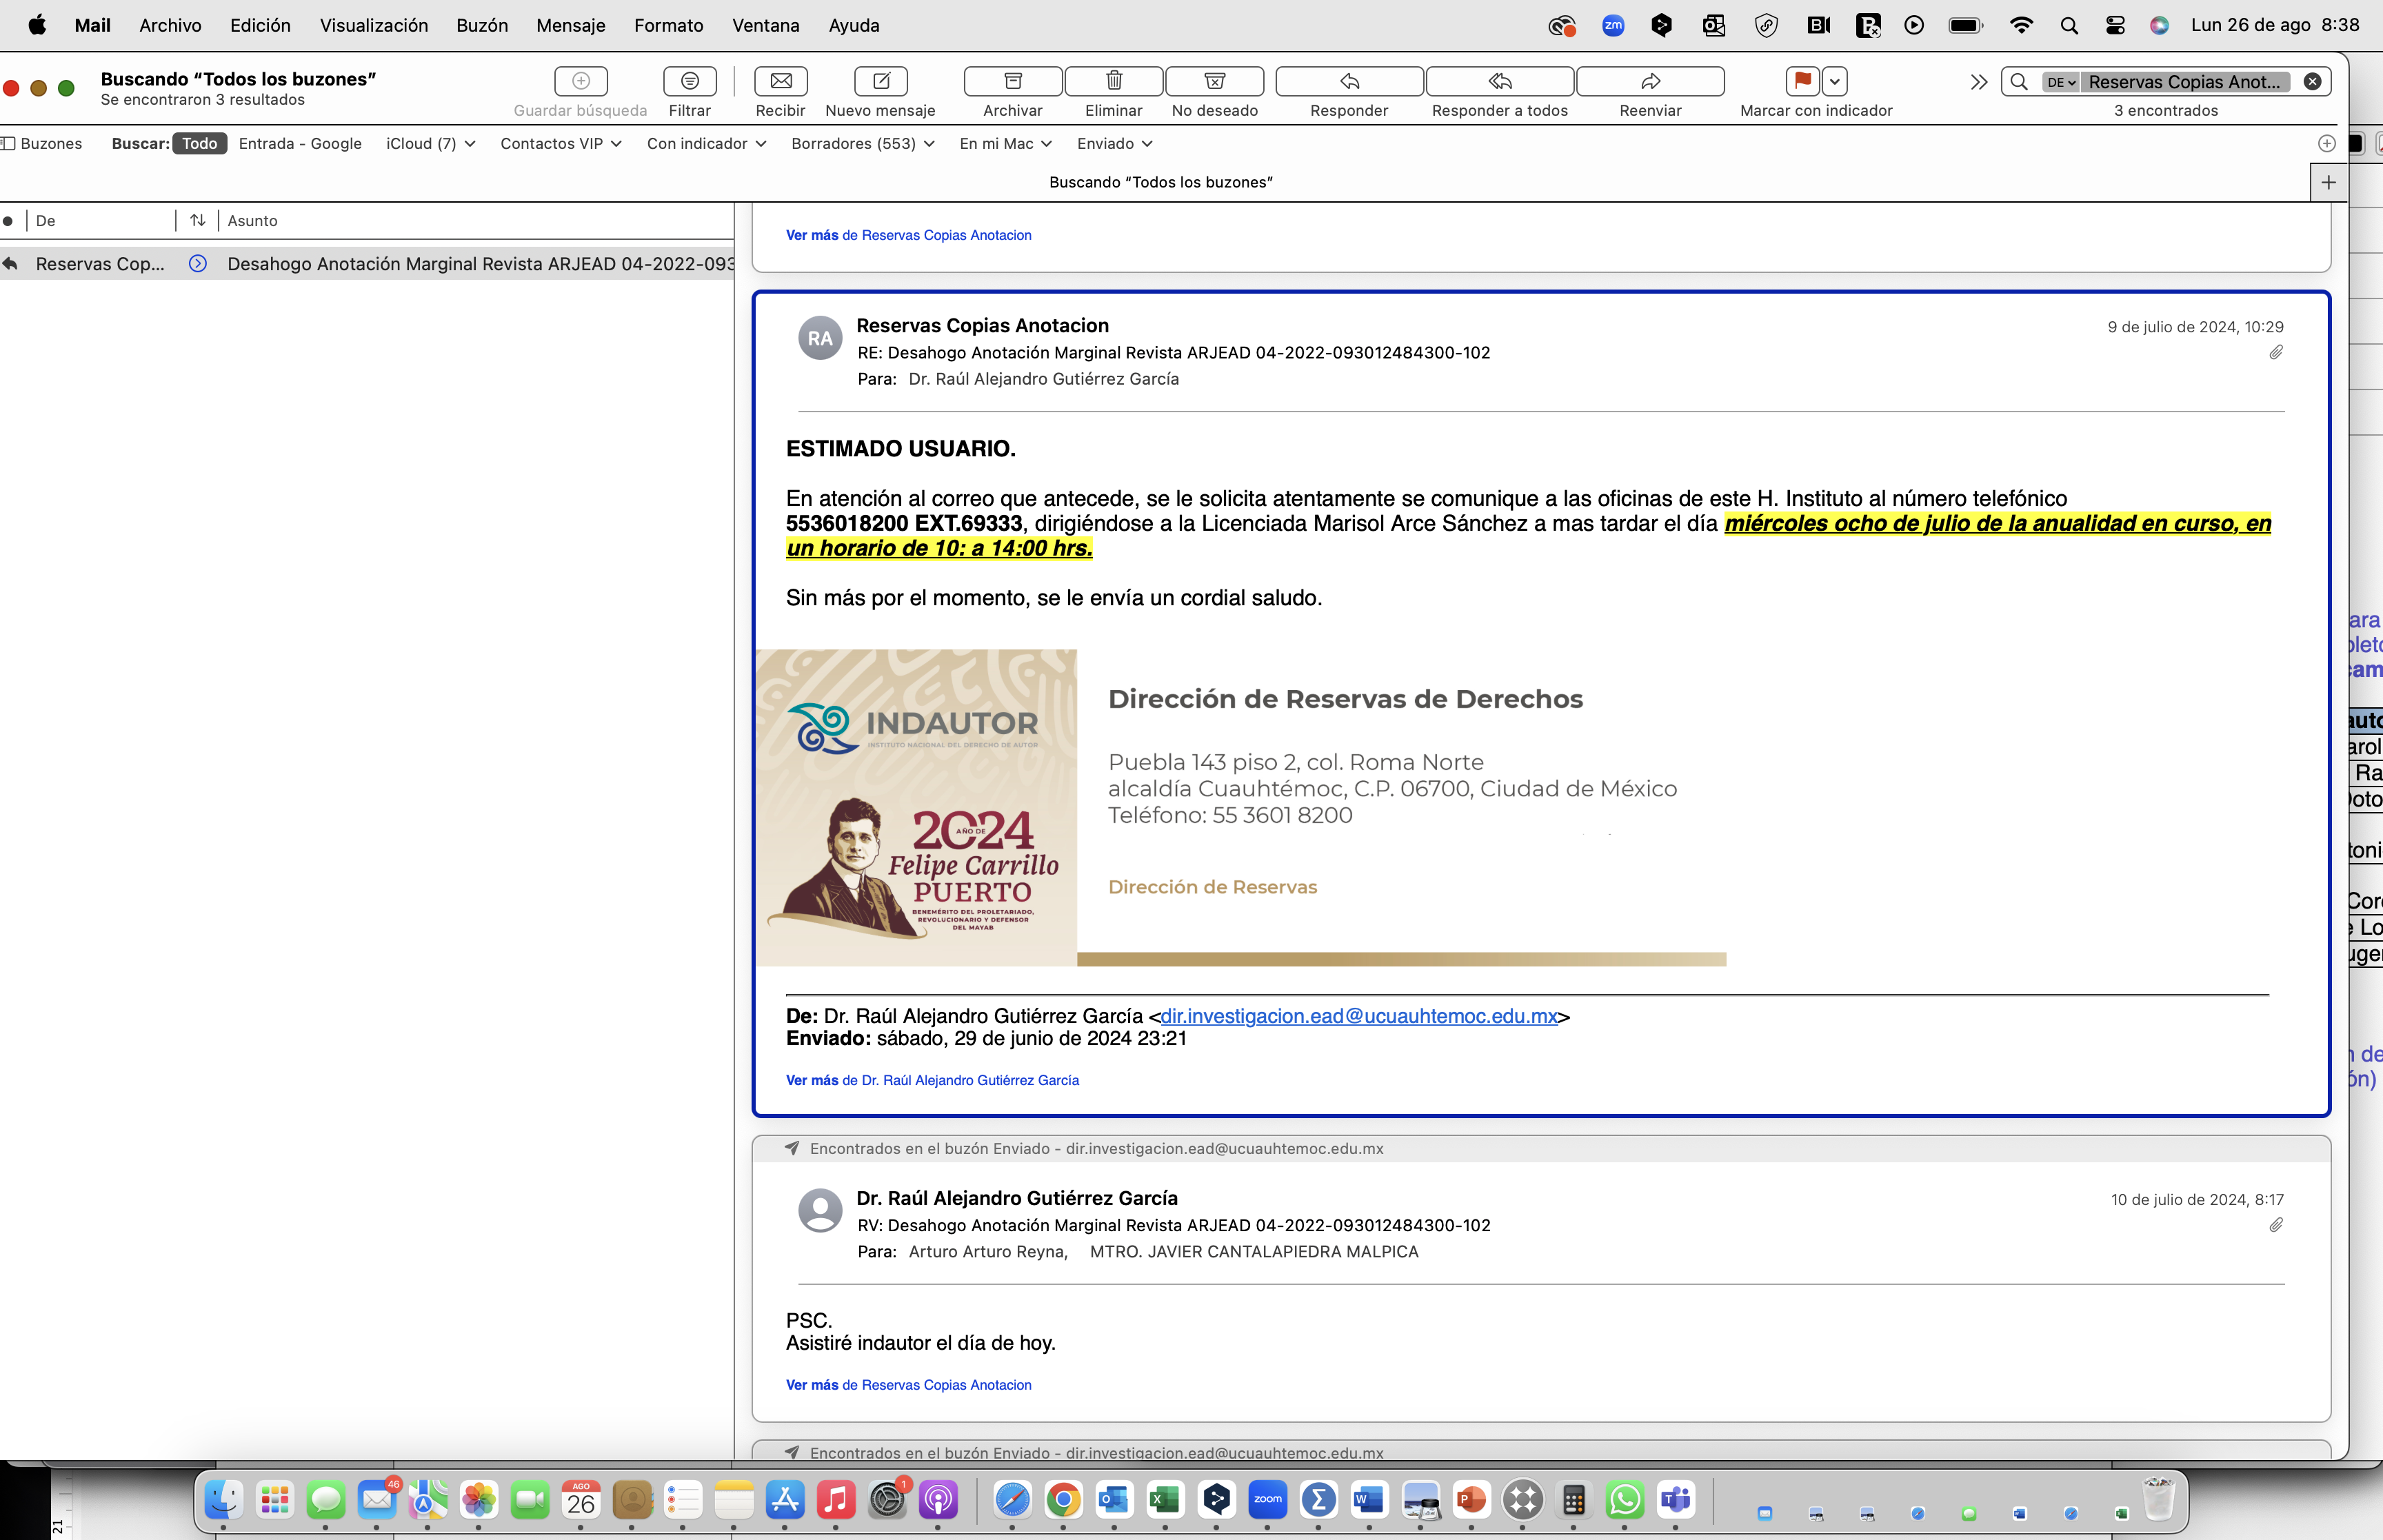Open the Formato menu
The height and width of the screenshot is (1540, 2383).
(668, 25)
